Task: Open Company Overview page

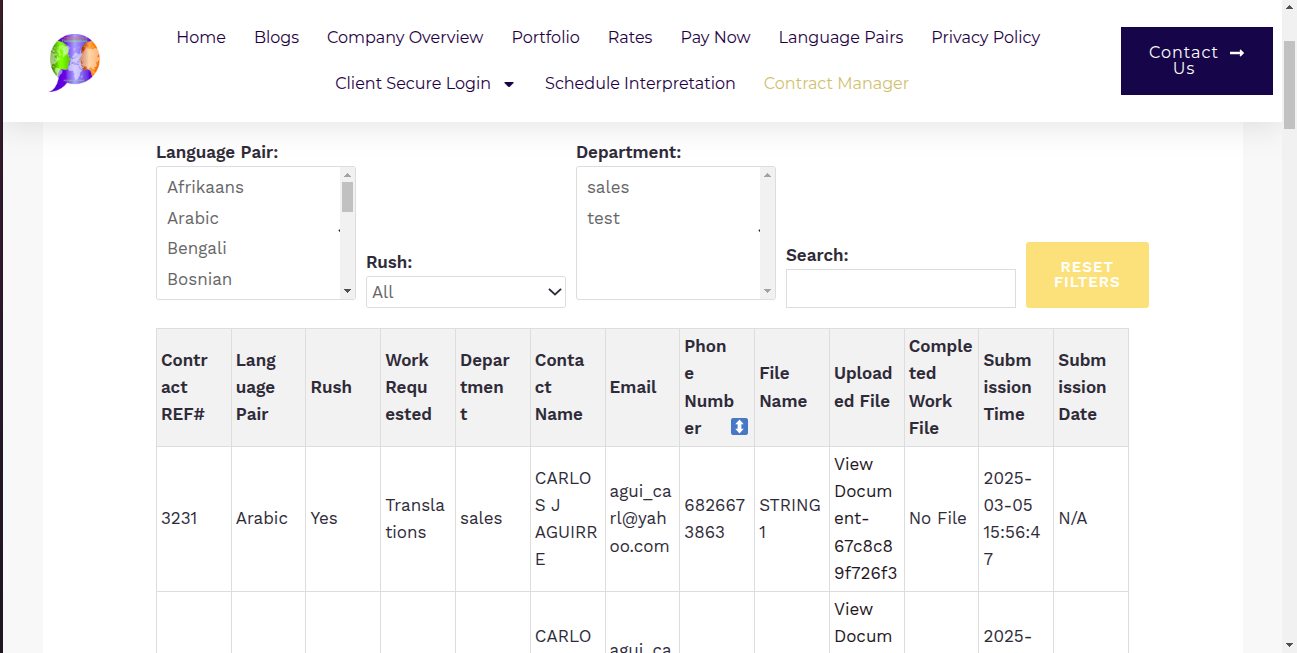Action: point(405,37)
